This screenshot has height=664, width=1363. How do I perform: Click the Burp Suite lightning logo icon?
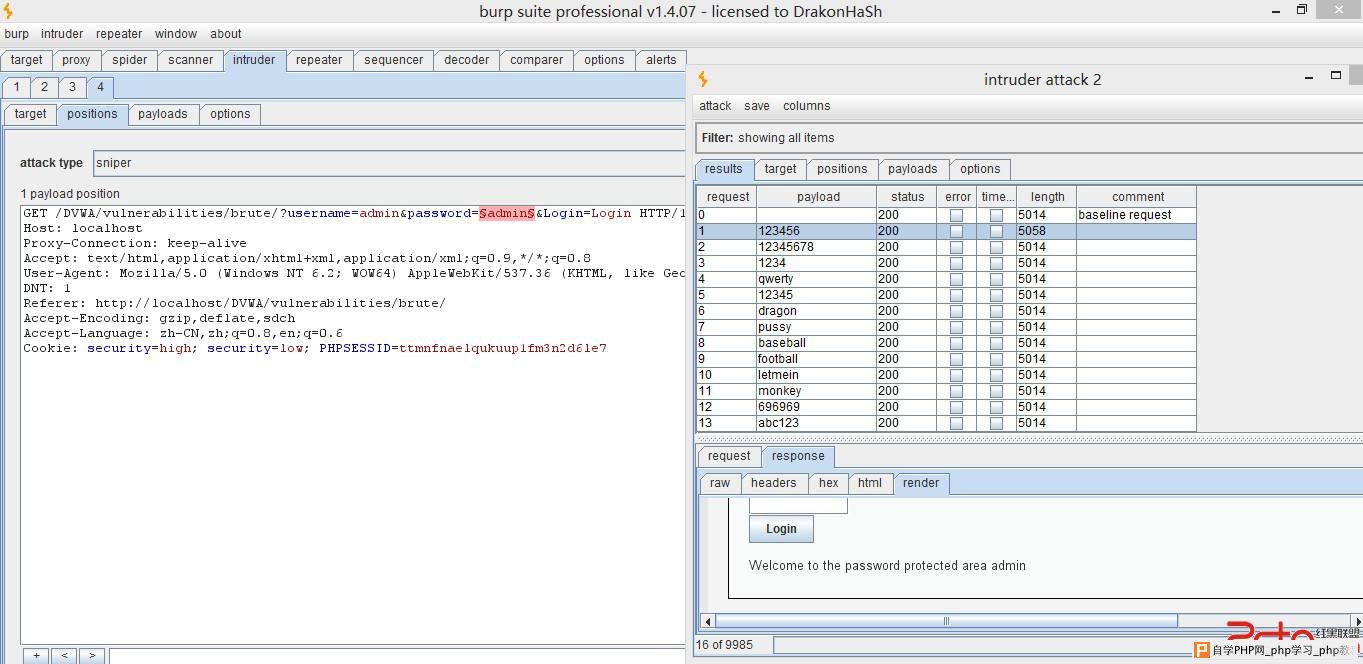click(8, 11)
